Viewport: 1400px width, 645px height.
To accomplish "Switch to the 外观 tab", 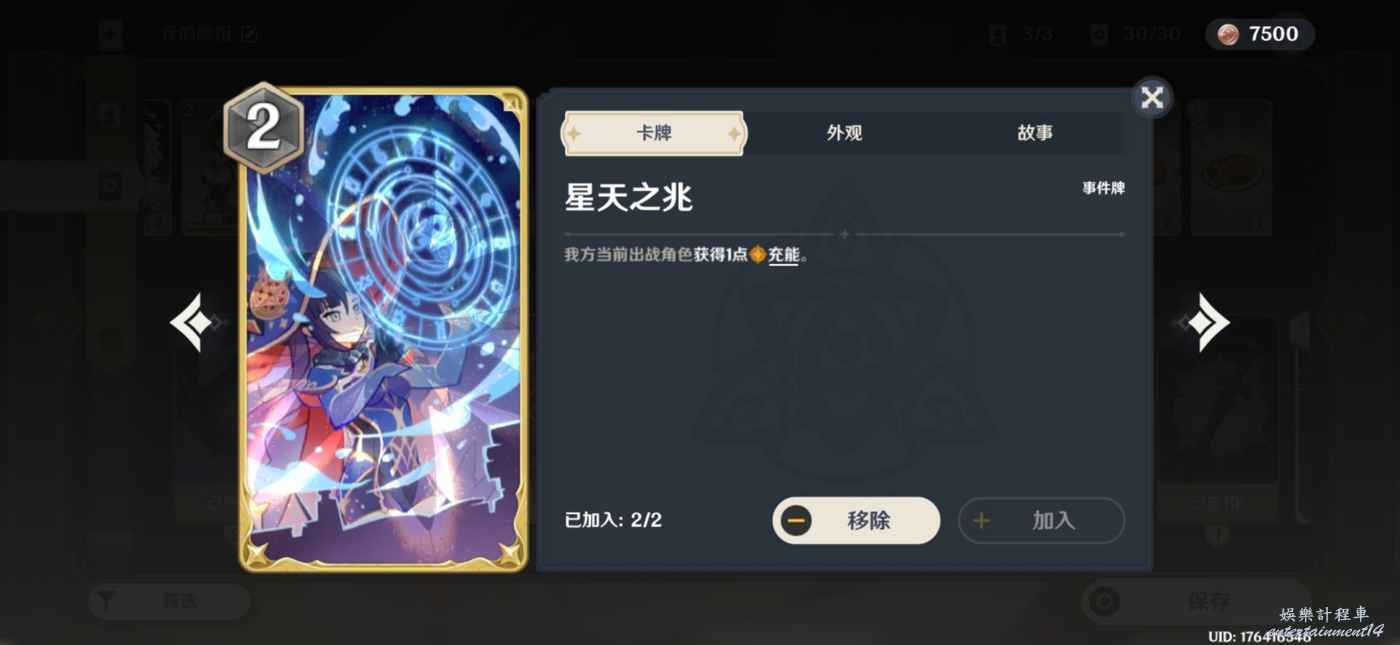I will (x=844, y=133).
